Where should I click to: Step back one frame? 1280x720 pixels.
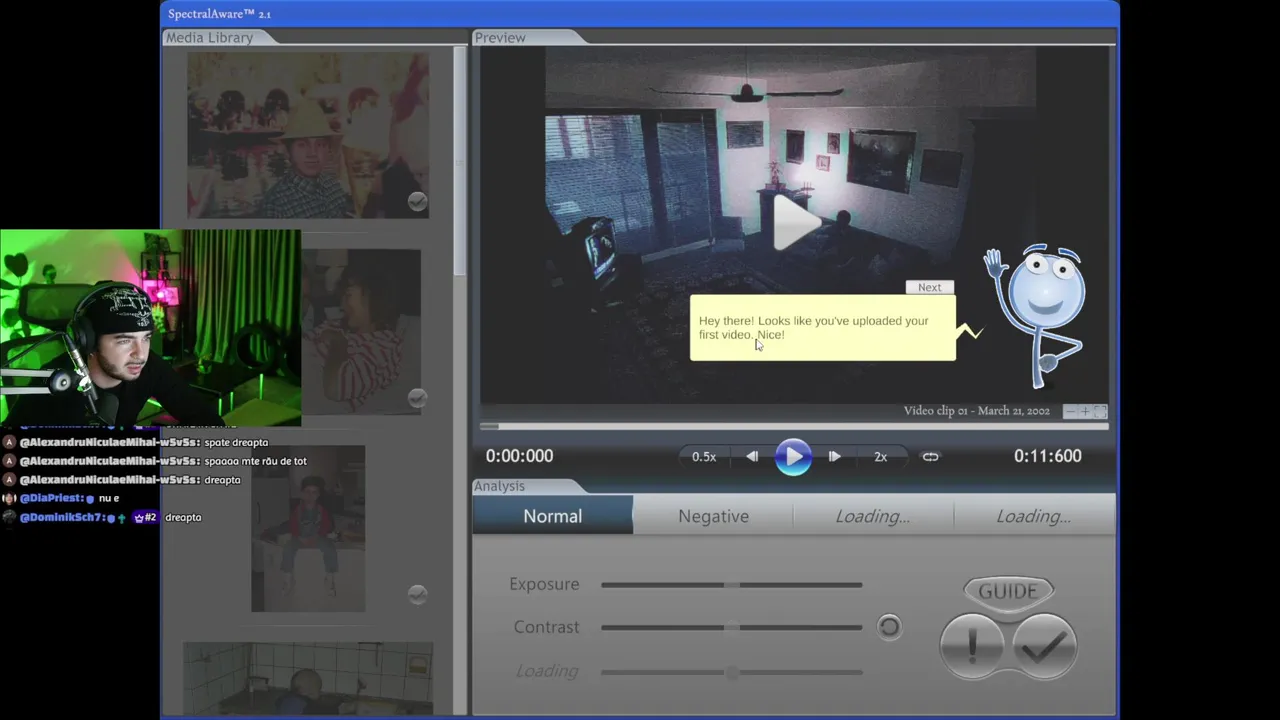pos(752,456)
